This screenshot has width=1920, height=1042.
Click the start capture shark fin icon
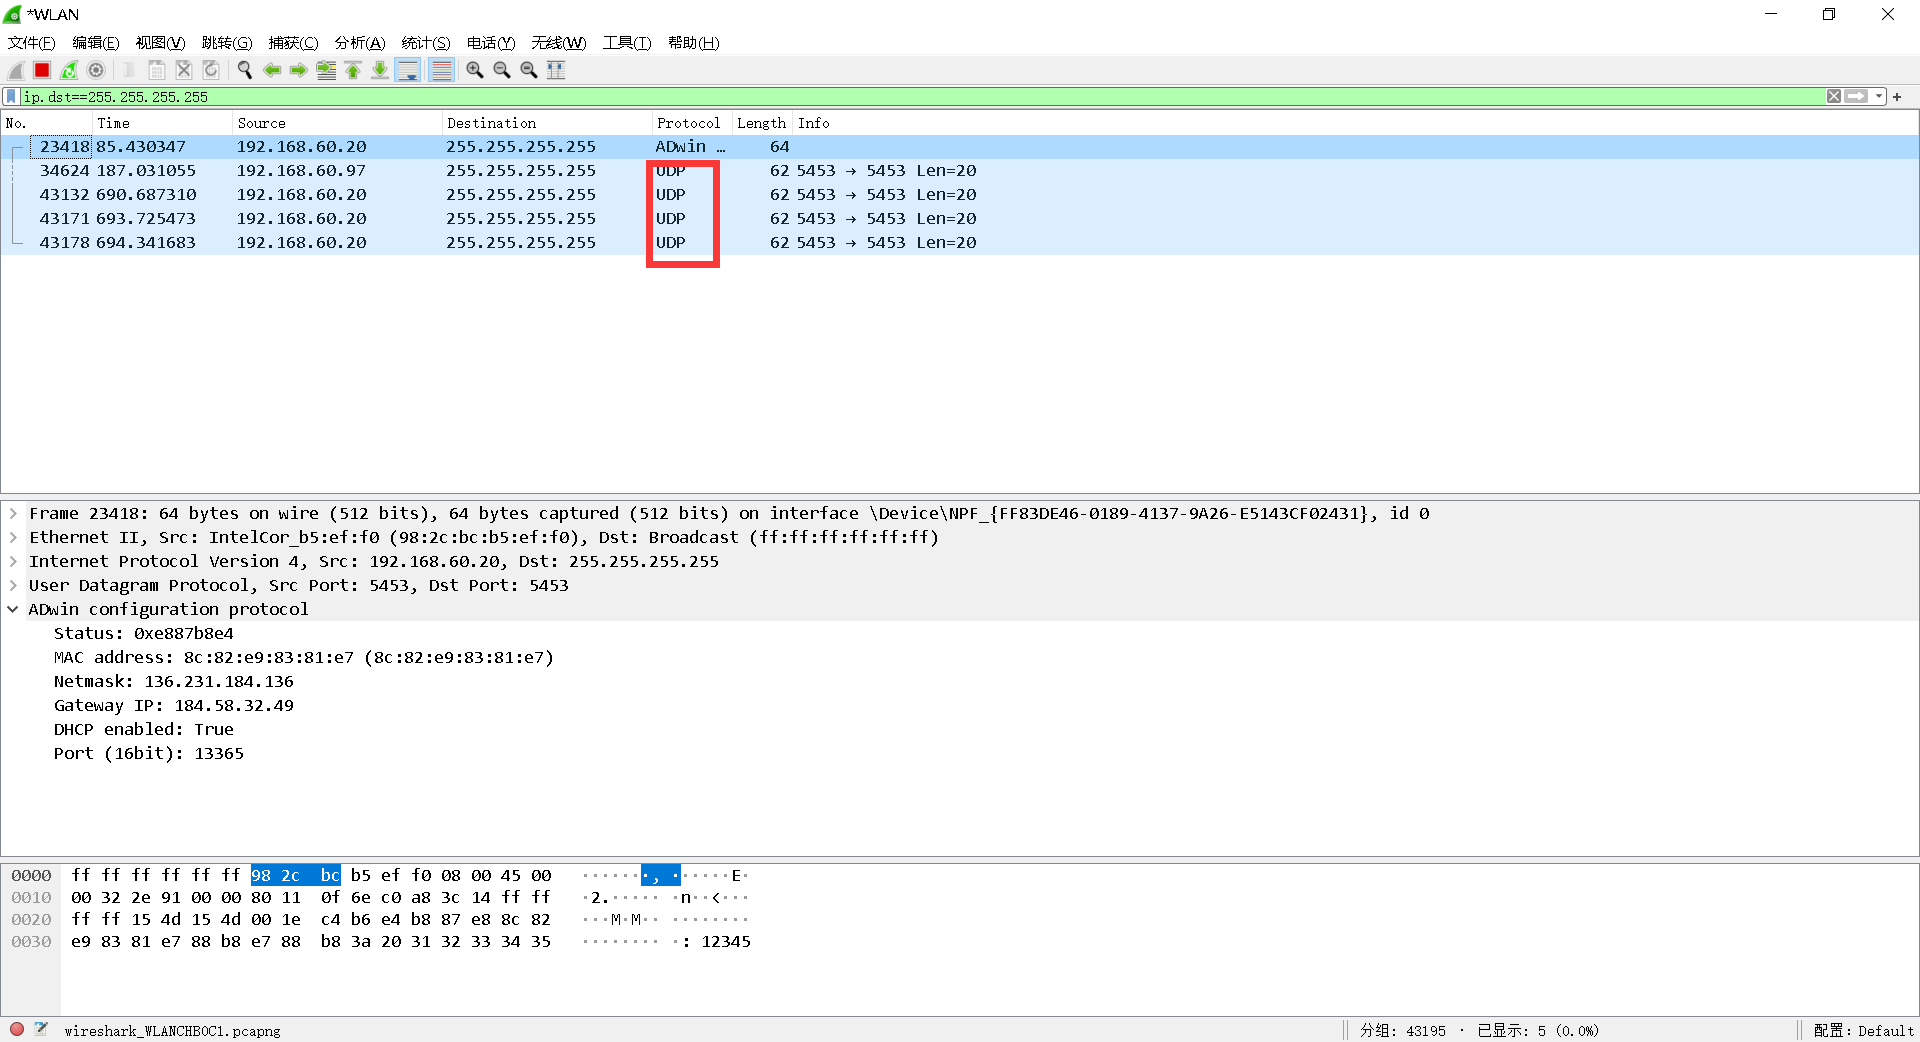click(16, 70)
